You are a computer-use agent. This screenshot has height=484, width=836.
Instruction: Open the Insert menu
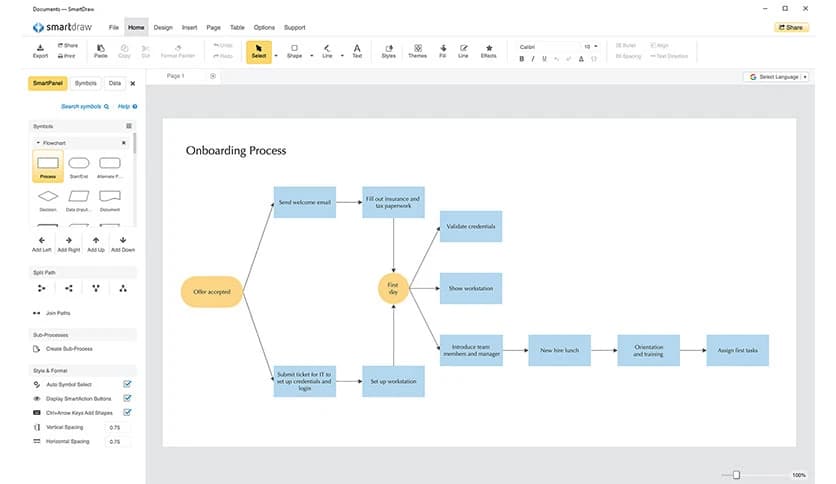pos(189,27)
